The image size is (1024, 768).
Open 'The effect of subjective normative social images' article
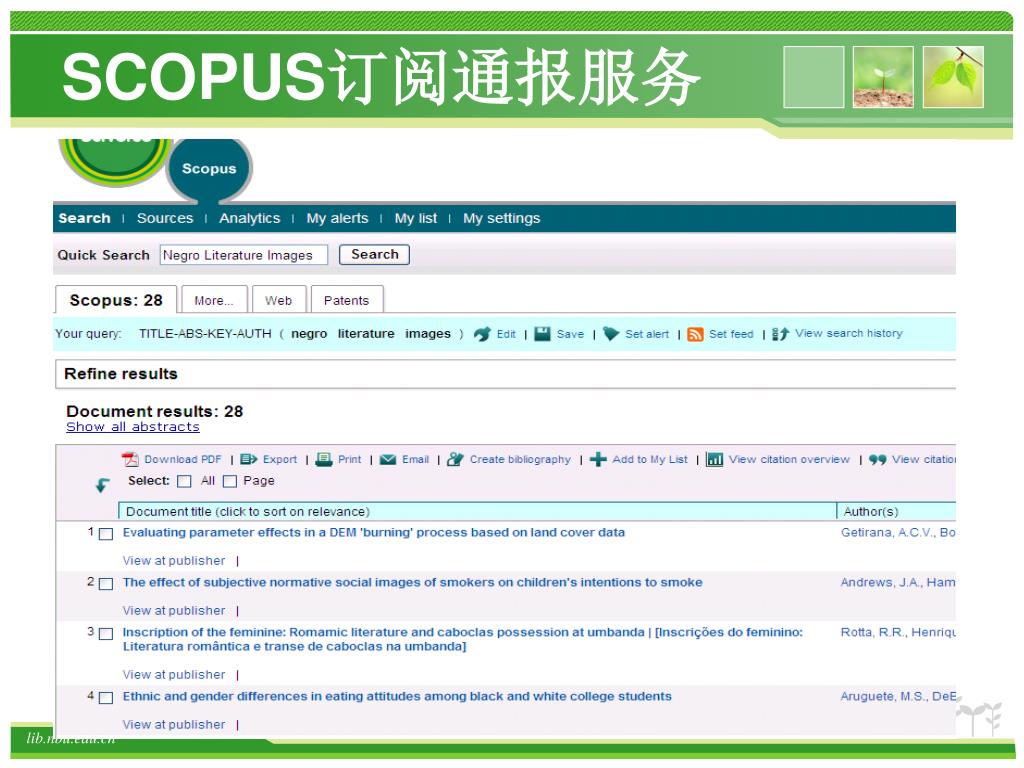pos(413,582)
